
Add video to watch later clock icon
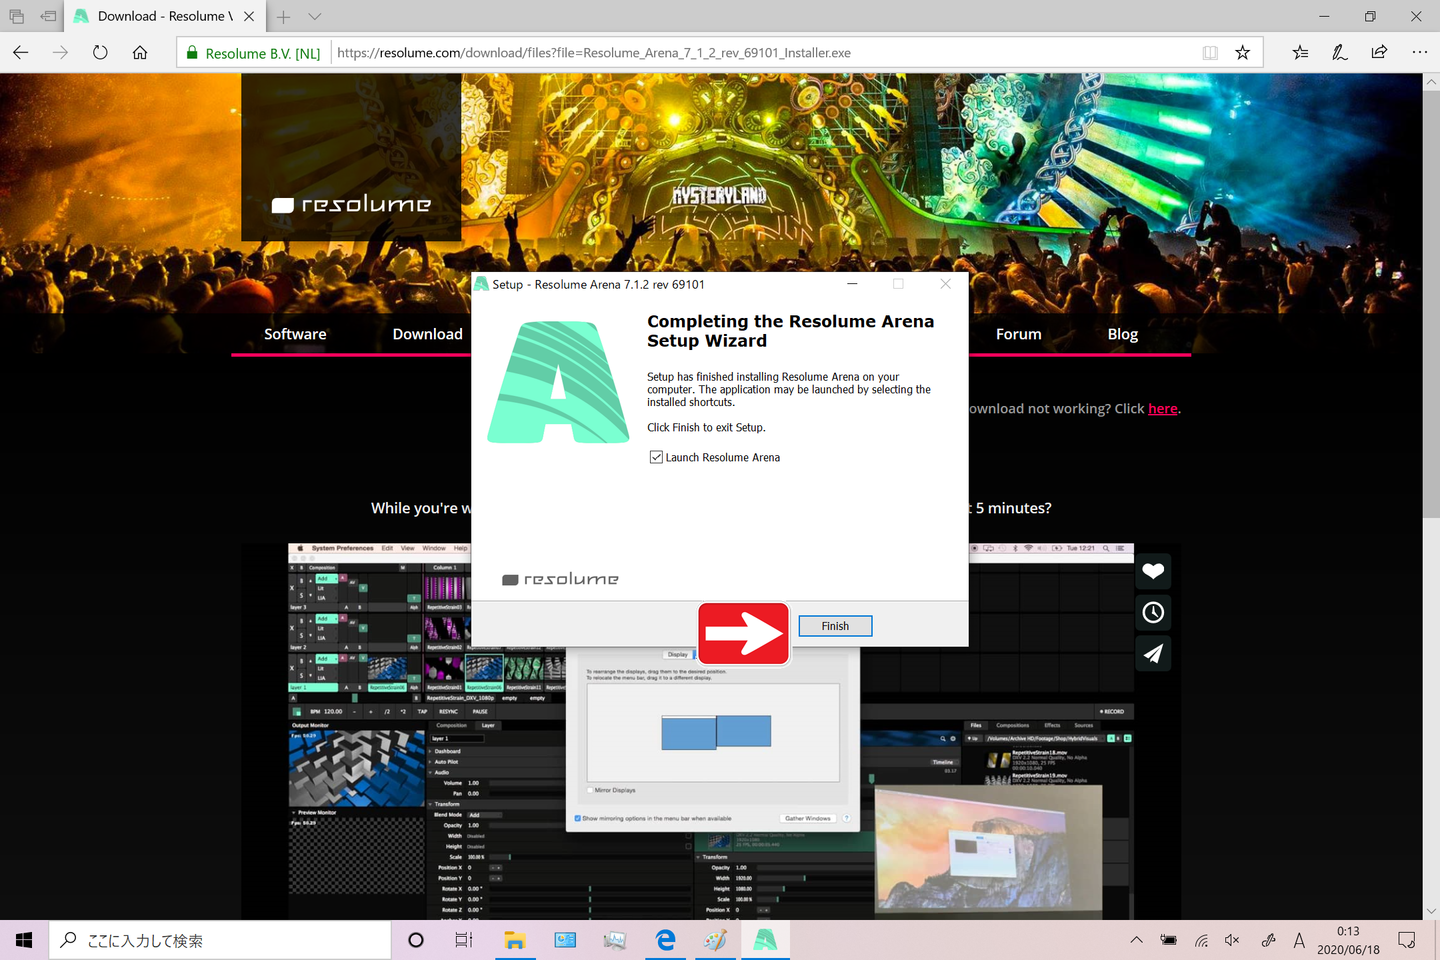click(1153, 612)
